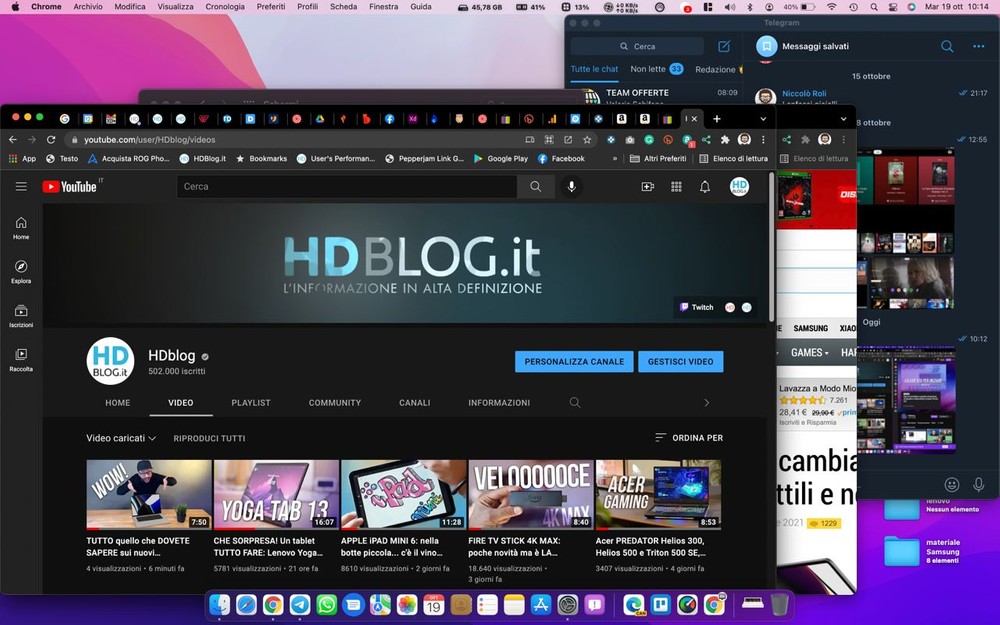
Task: Open the HDblog account avatar in YouTube header
Action: tap(739, 186)
